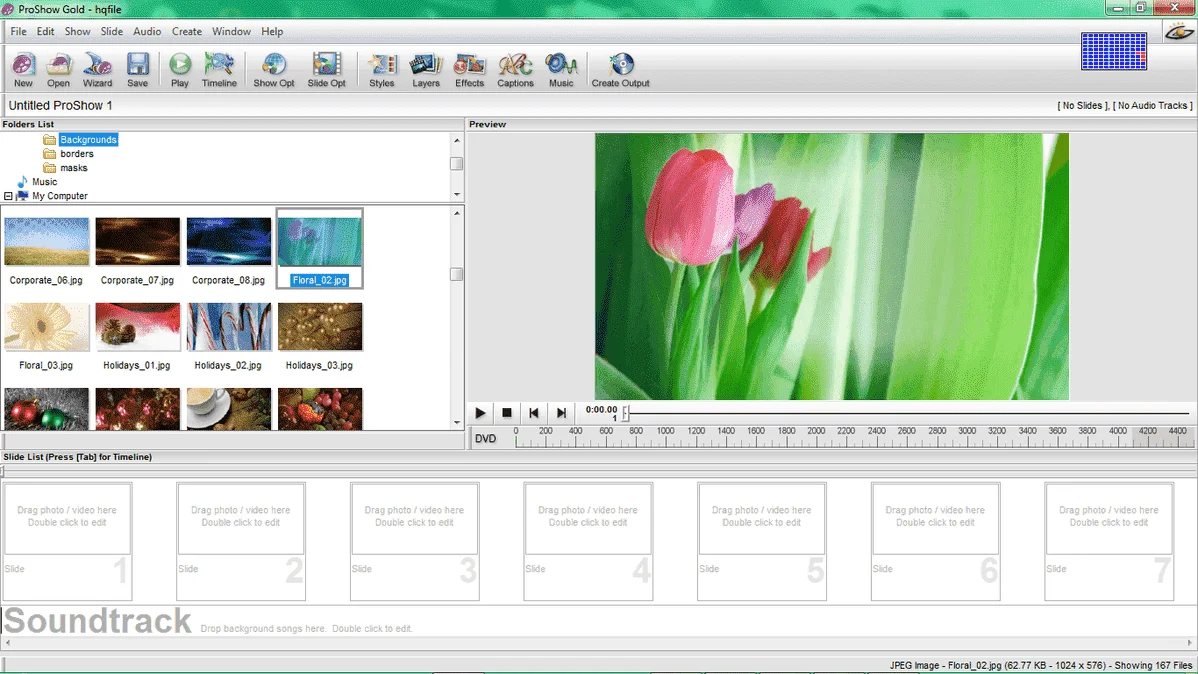The image size is (1198, 674).
Task: Switch to Timeline via toolbar icon
Action: tap(219, 70)
